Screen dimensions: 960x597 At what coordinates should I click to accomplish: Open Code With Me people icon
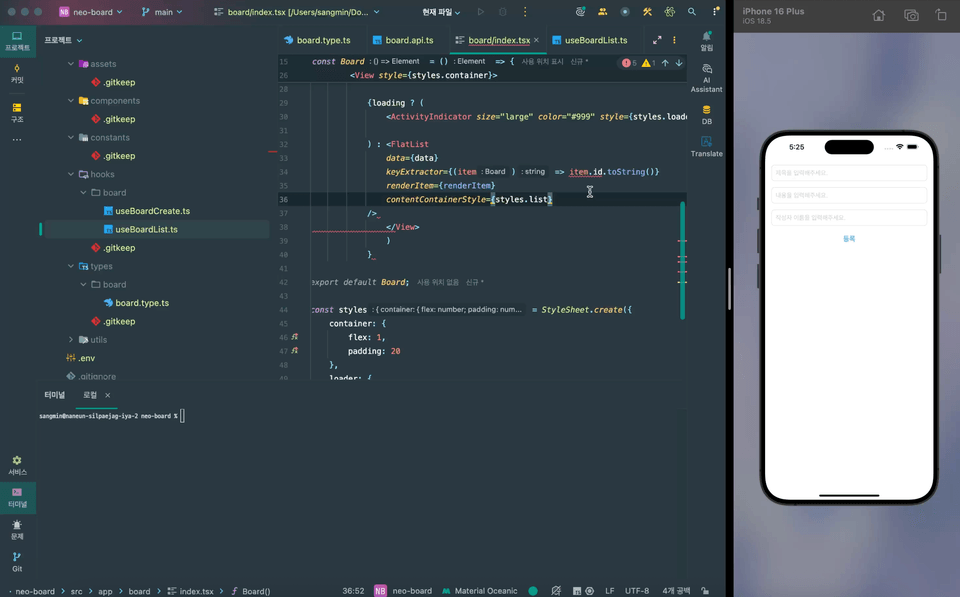coord(602,12)
